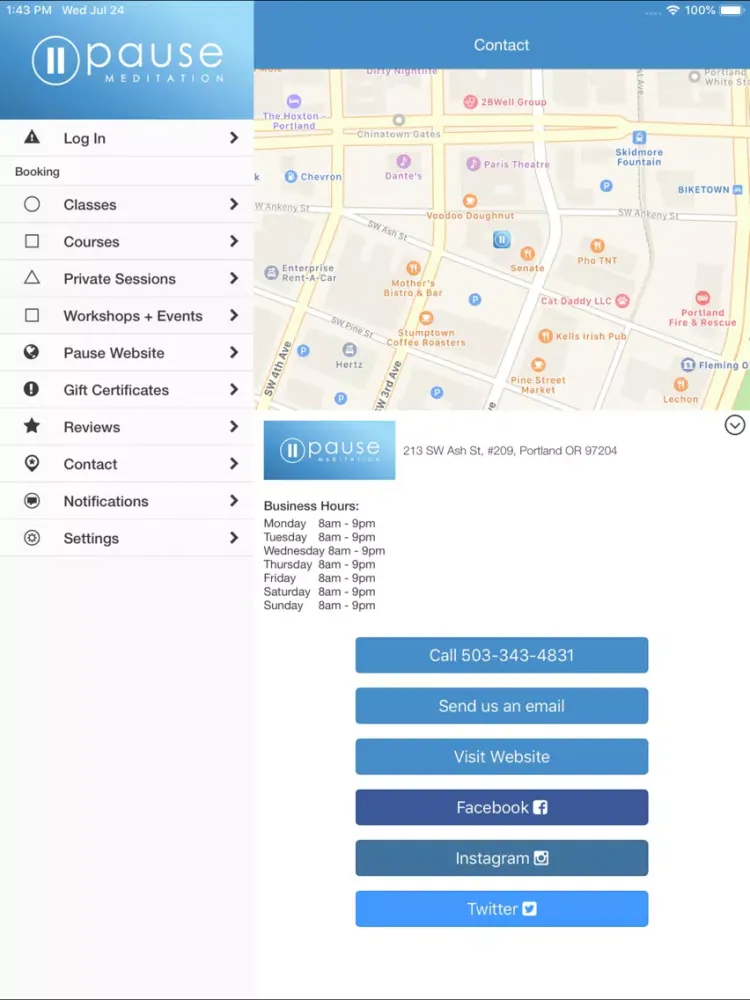
Task: Tap the exclamation icon beside Gift Certificates
Action: (31, 389)
